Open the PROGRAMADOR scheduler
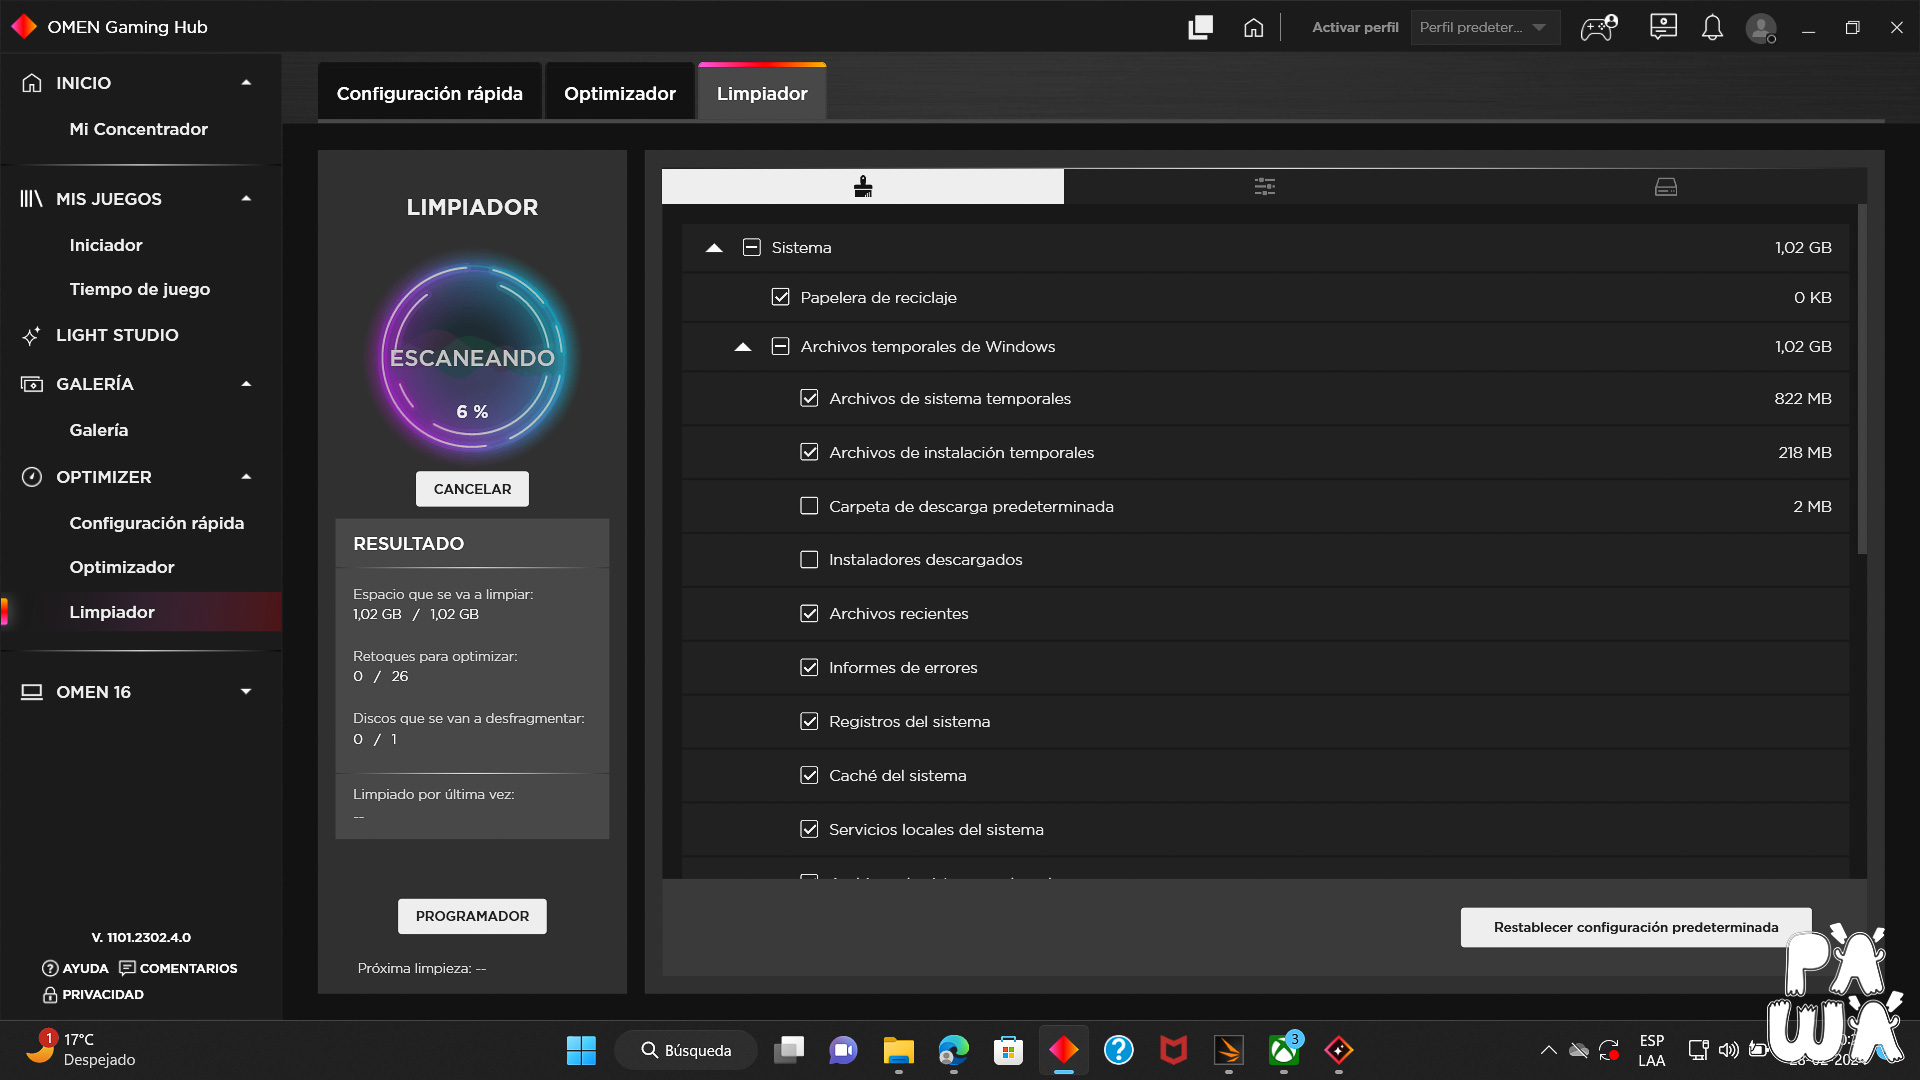1920x1080 pixels. tap(472, 916)
